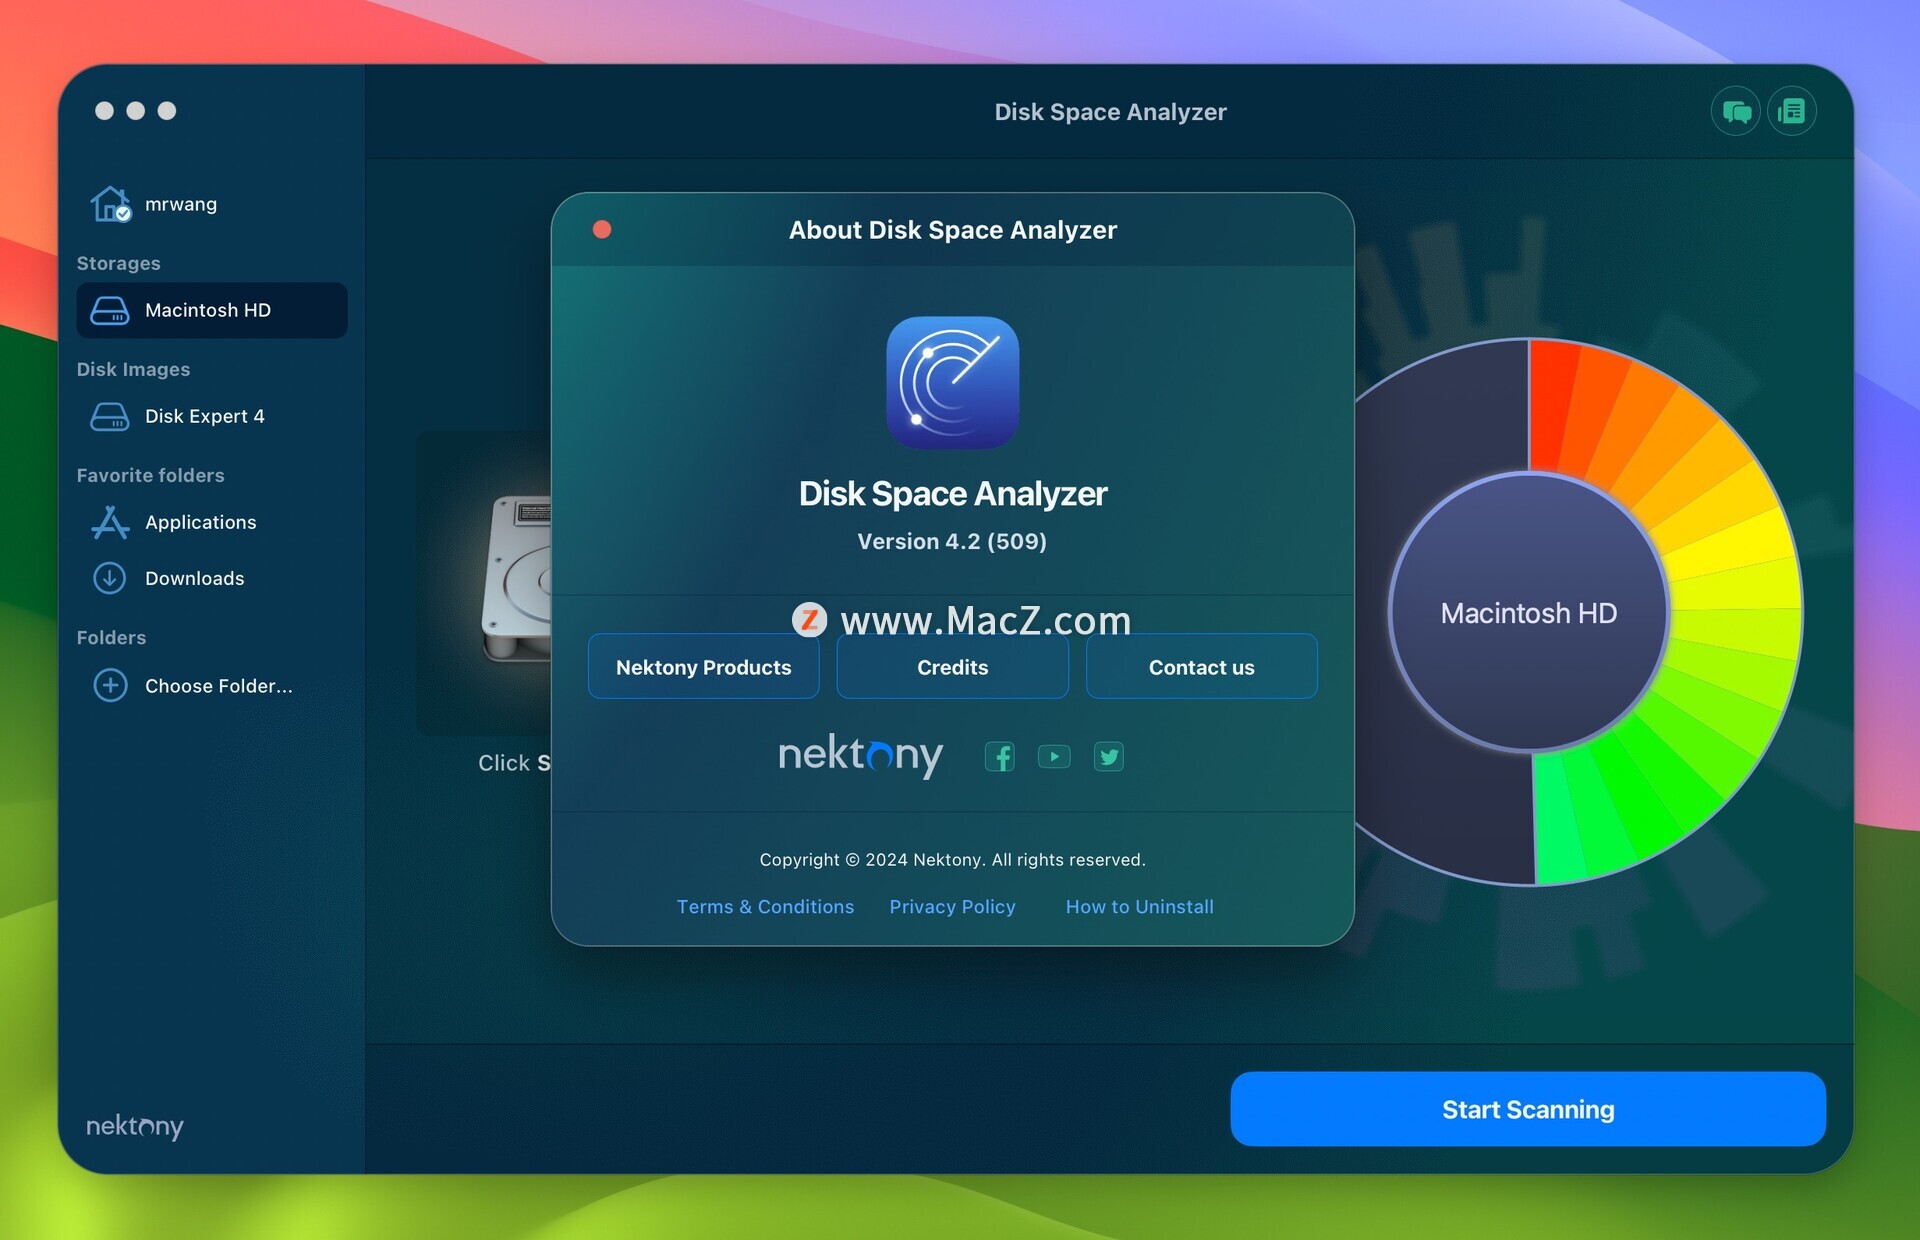Image resolution: width=1920 pixels, height=1240 pixels.
Task: Open the Applications favorite folder
Action: click(x=212, y=522)
